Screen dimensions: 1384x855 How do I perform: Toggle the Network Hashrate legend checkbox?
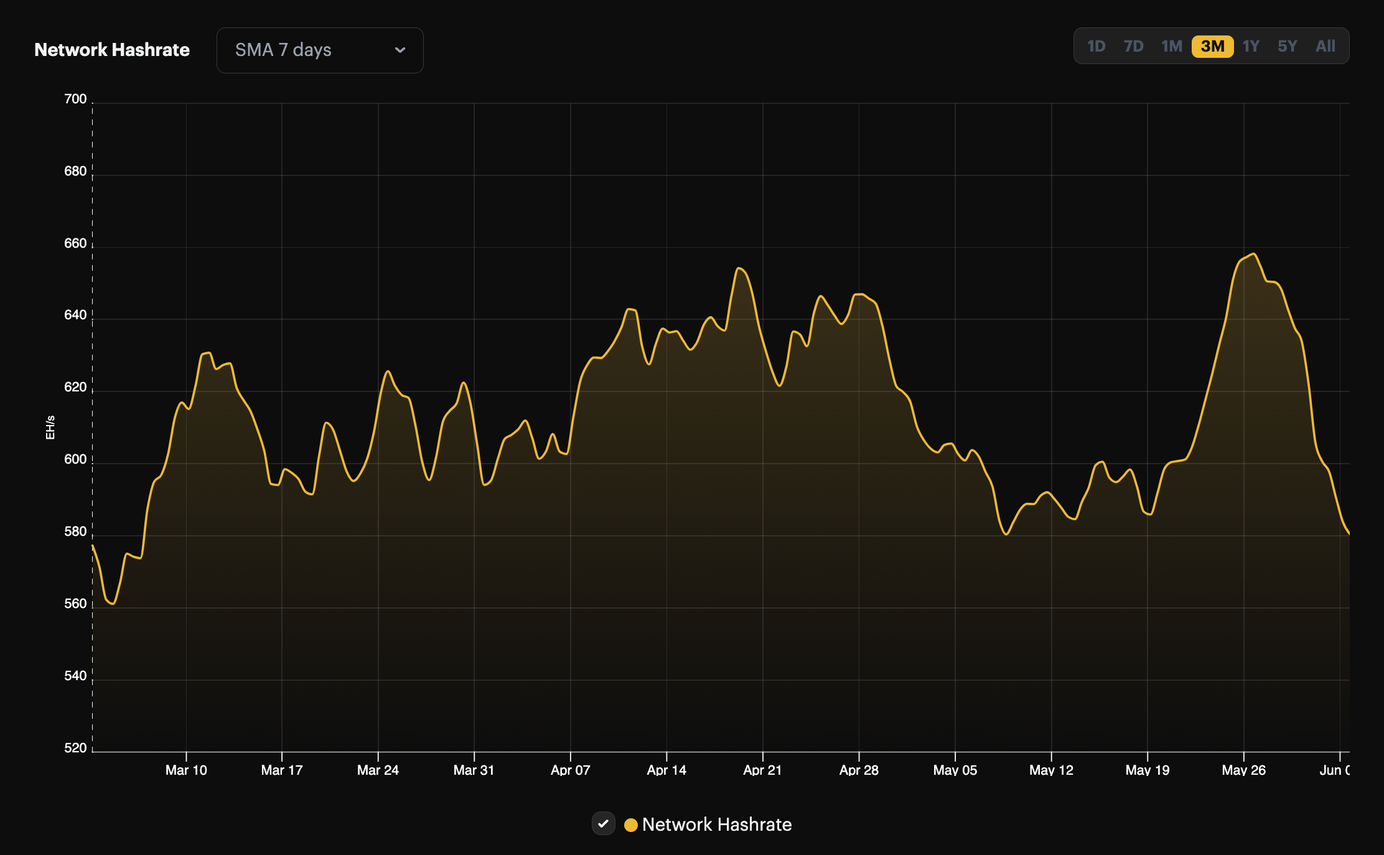(x=603, y=824)
